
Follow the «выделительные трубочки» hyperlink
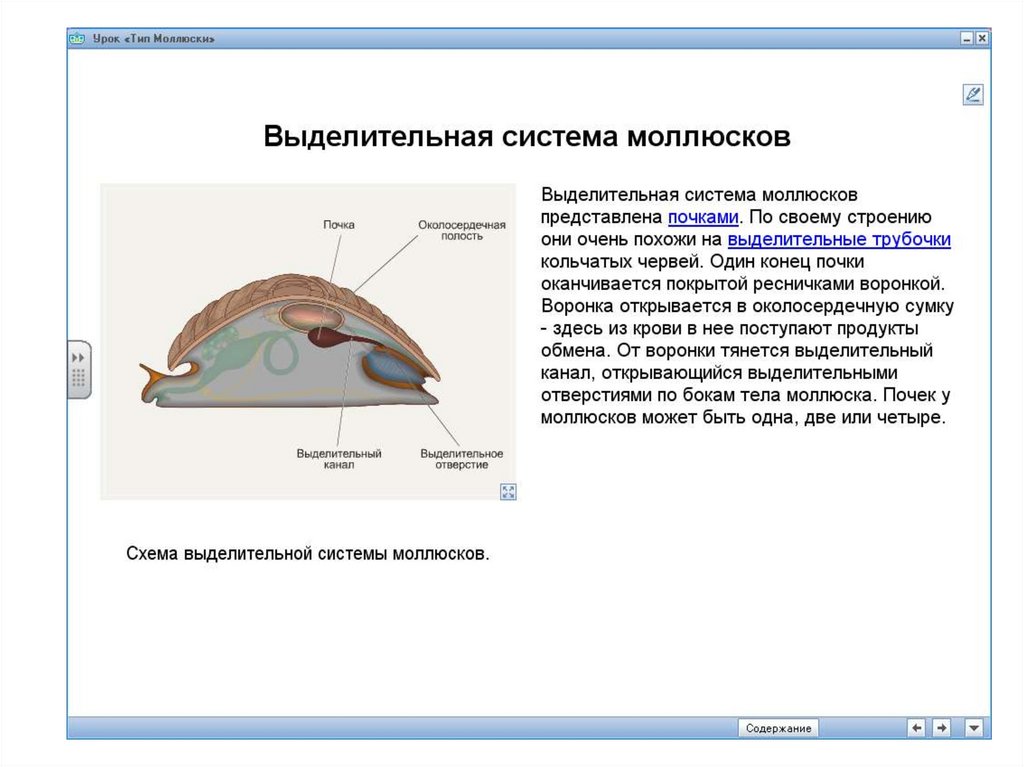pyautogui.click(x=838, y=240)
